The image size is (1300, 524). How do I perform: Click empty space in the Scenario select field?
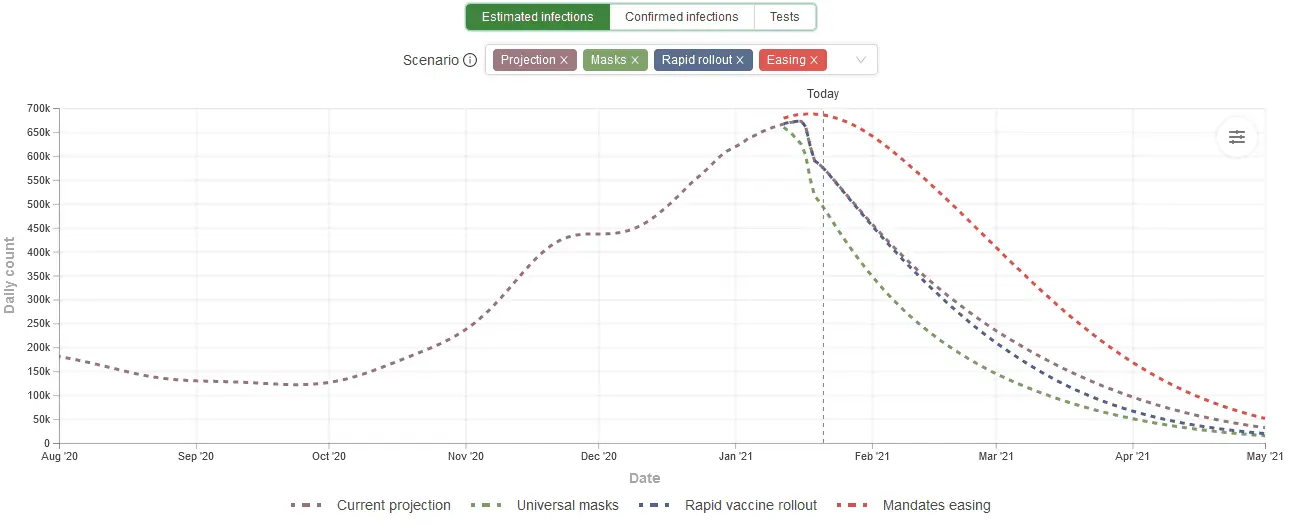pos(838,60)
